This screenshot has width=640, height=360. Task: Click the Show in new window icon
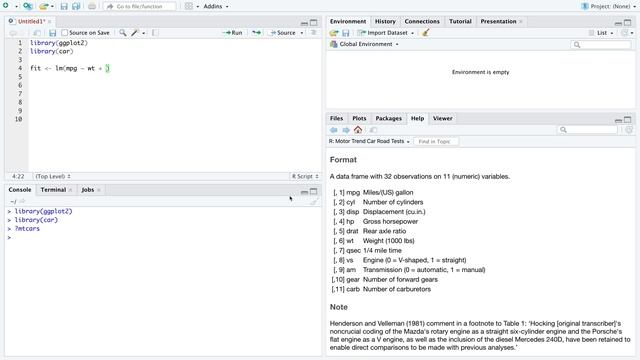click(36, 33)
